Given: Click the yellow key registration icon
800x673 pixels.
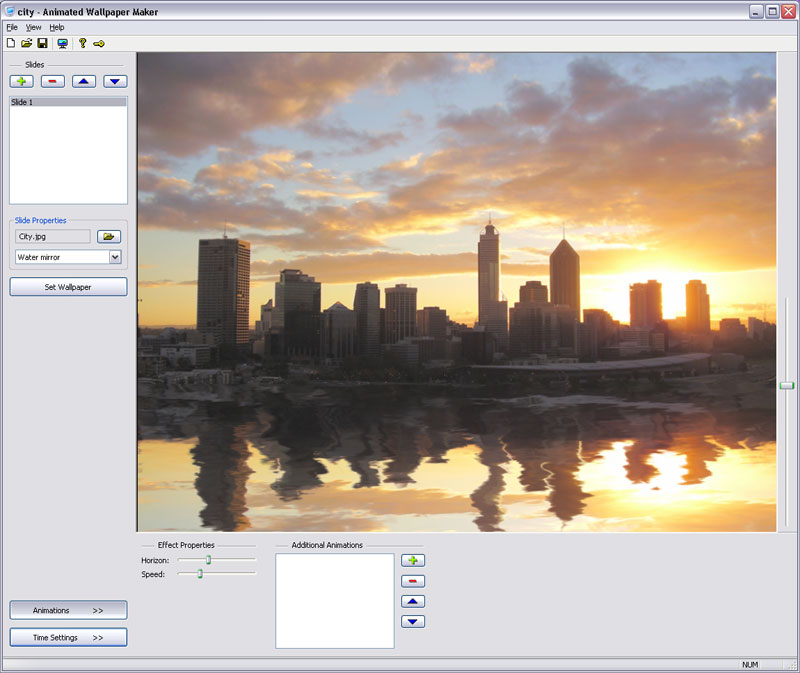Looking at the screenshot, I should (98, 43).
